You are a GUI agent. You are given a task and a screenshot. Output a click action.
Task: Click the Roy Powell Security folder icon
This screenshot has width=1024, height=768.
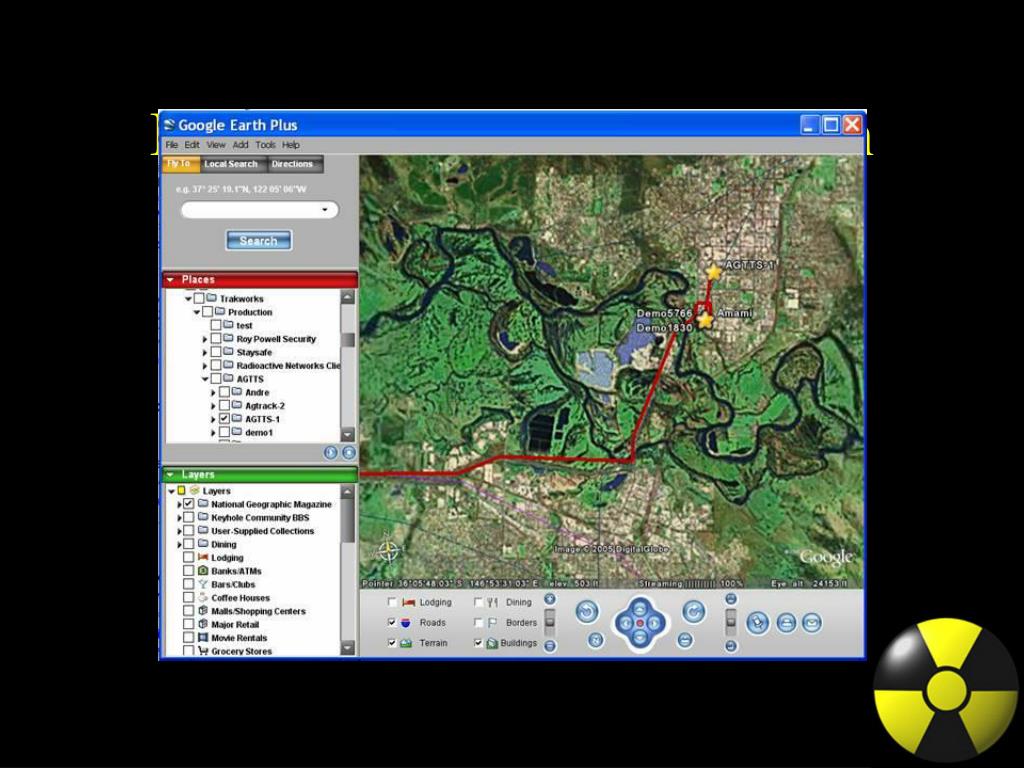pos(228,338)
